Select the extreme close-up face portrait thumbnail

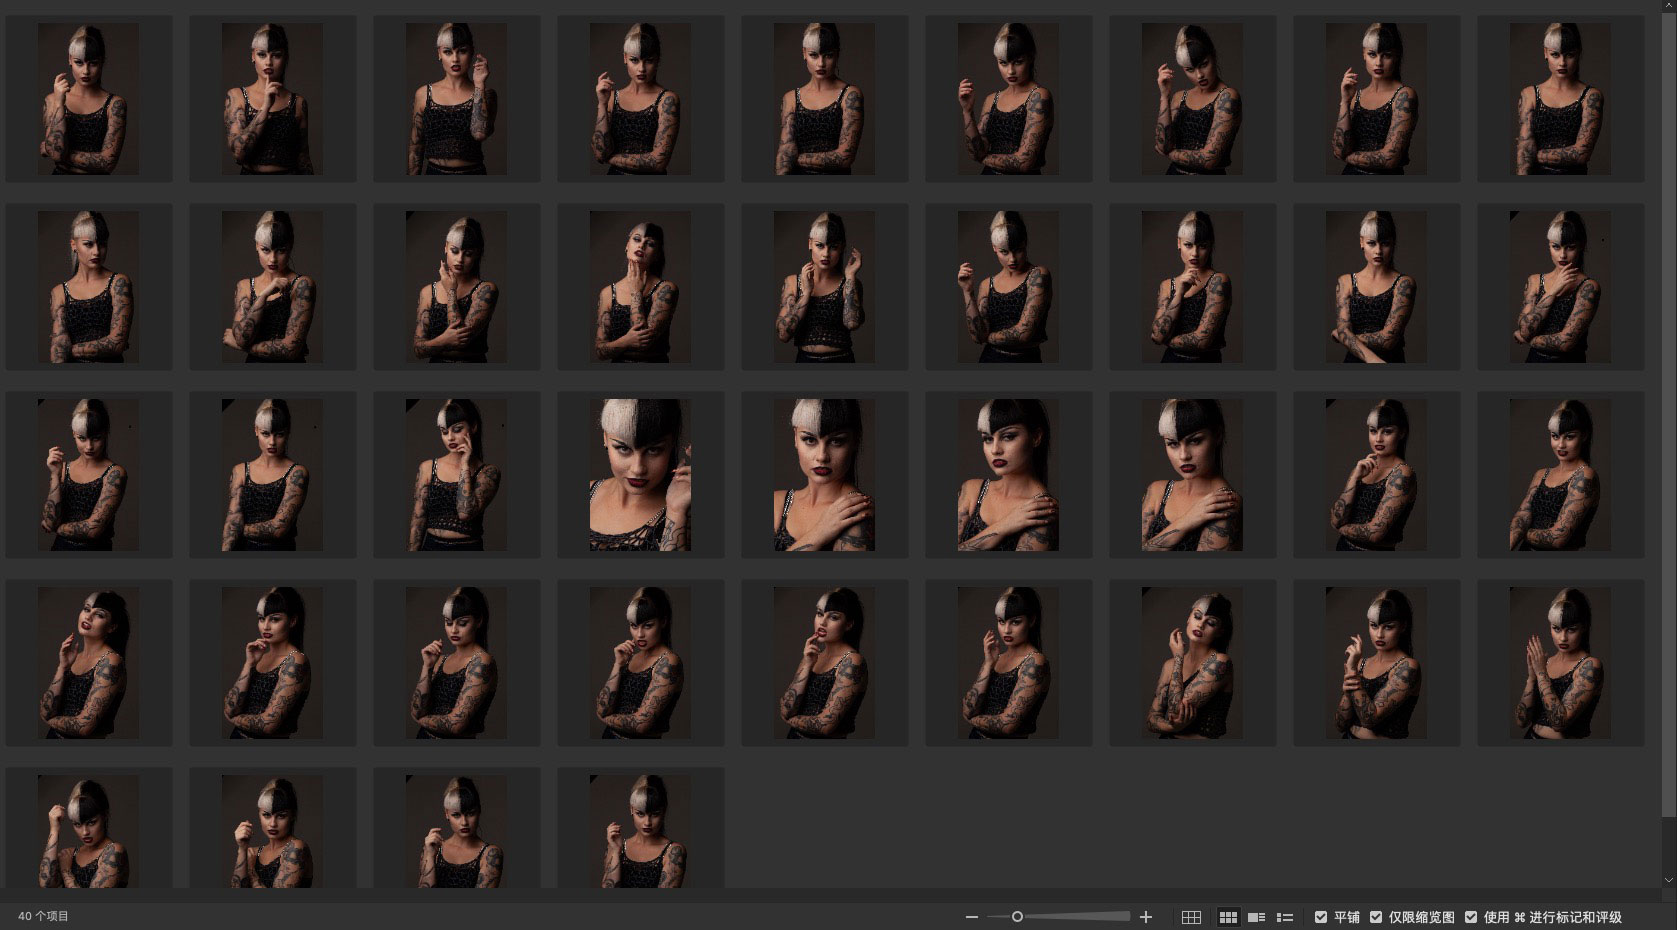pos(640,475)
